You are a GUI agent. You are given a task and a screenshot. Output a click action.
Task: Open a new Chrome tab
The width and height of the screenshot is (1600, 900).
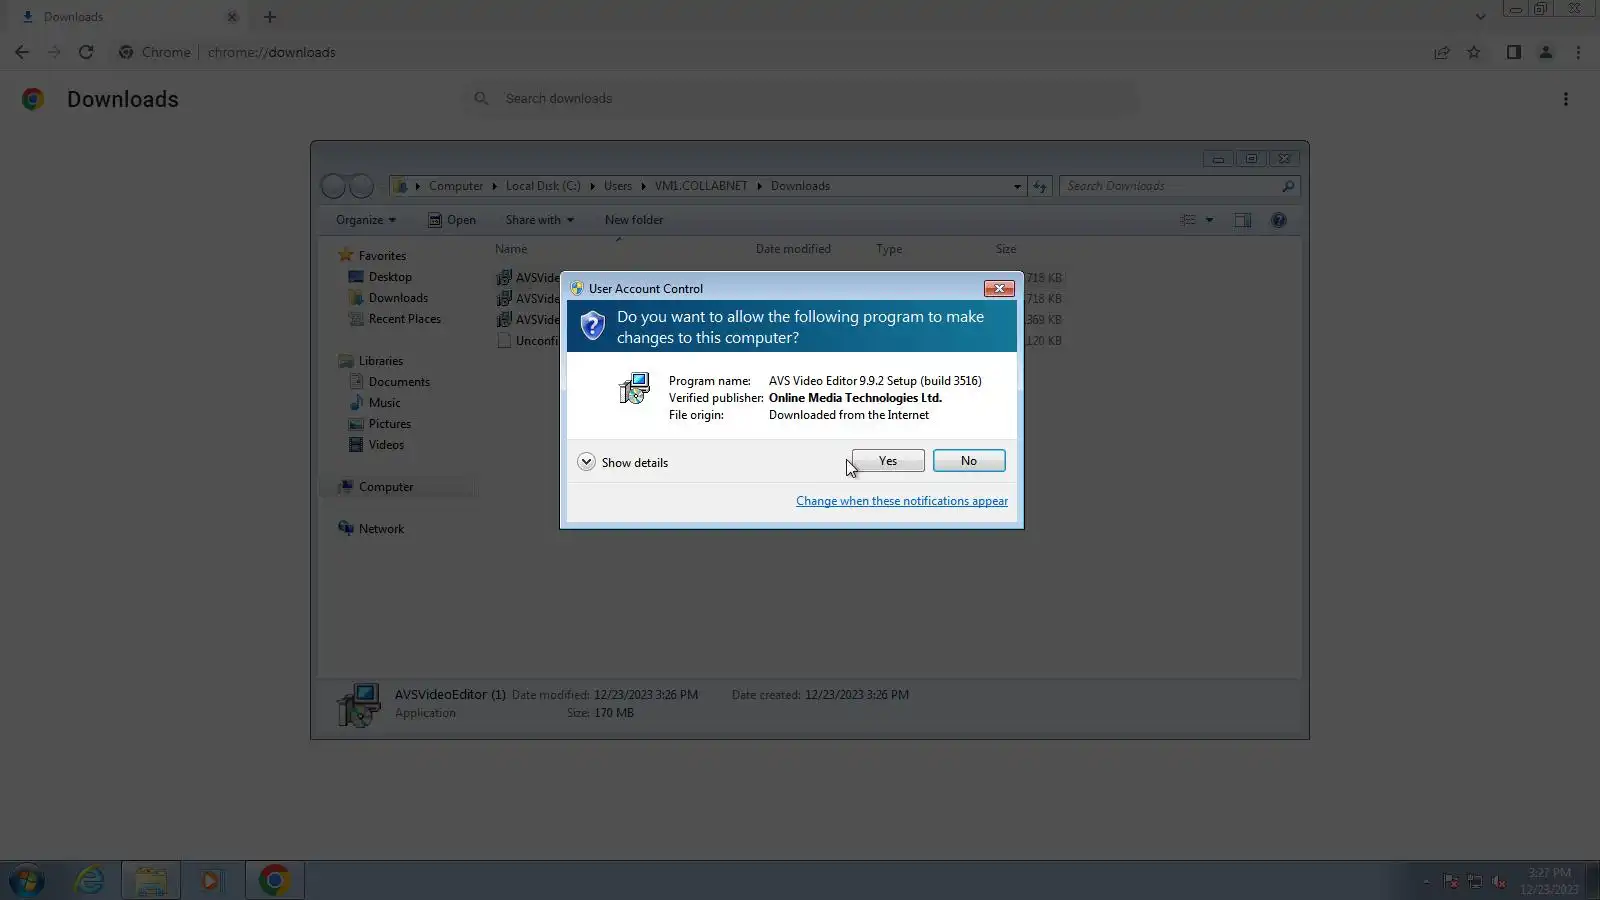coord(269,17)
